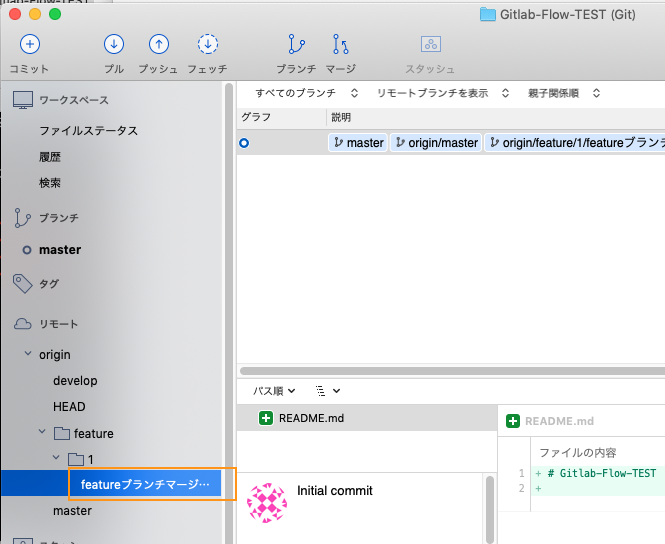Select 検索 in the workspace sidebar
Viewport: 665px width, 544px height.
coord(50,183)
